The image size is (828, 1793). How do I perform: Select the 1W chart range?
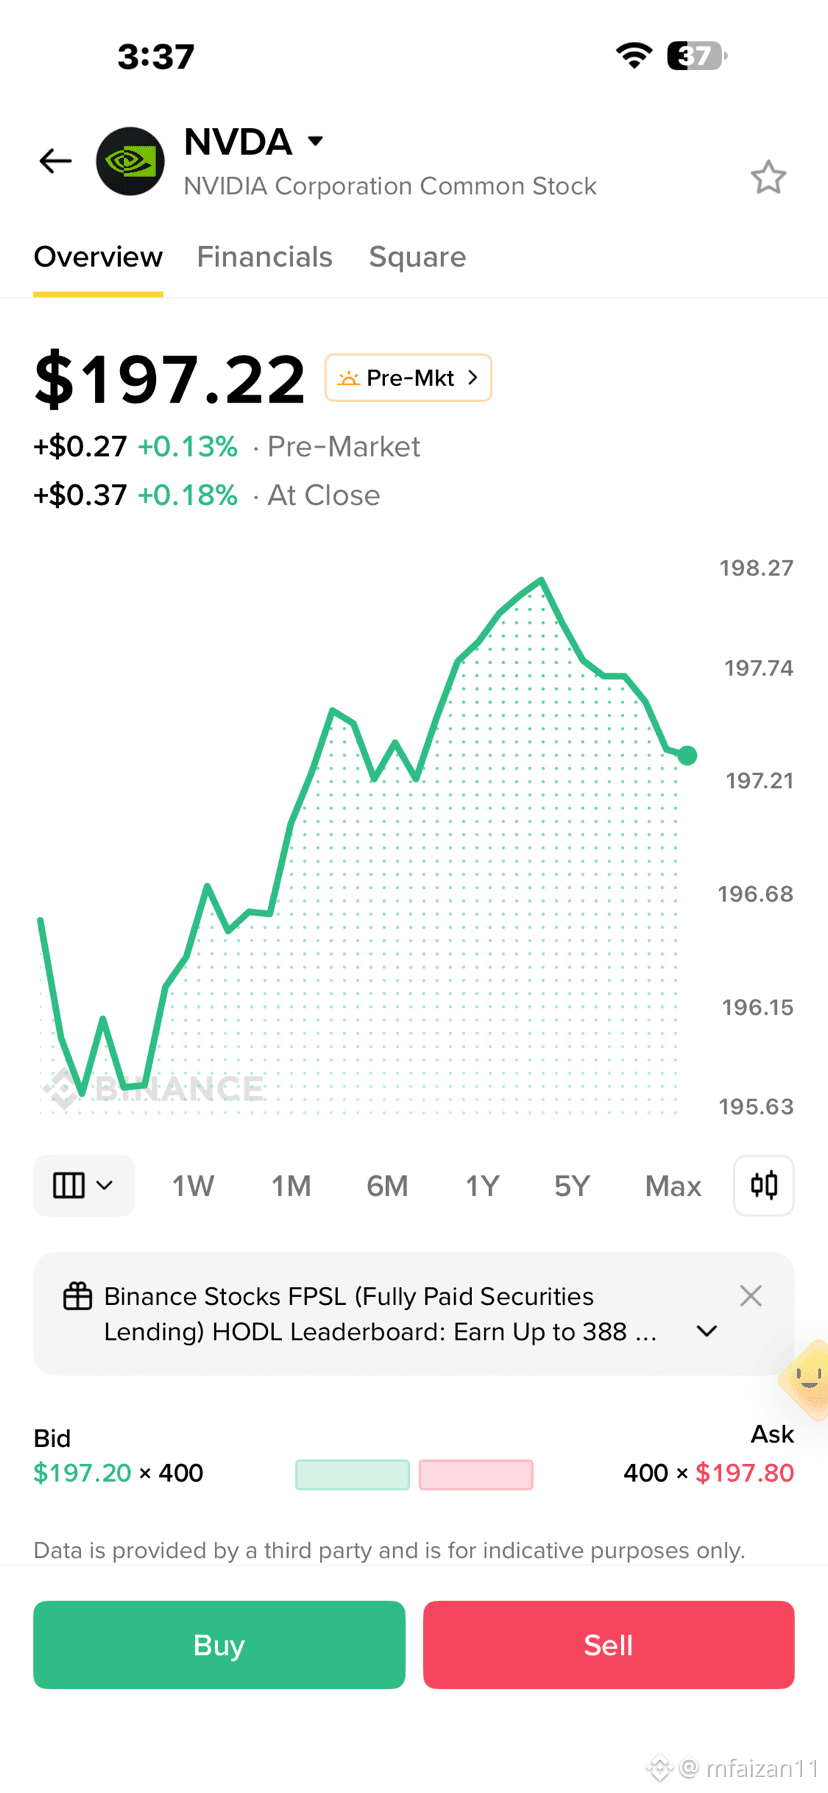[193, 1186]
